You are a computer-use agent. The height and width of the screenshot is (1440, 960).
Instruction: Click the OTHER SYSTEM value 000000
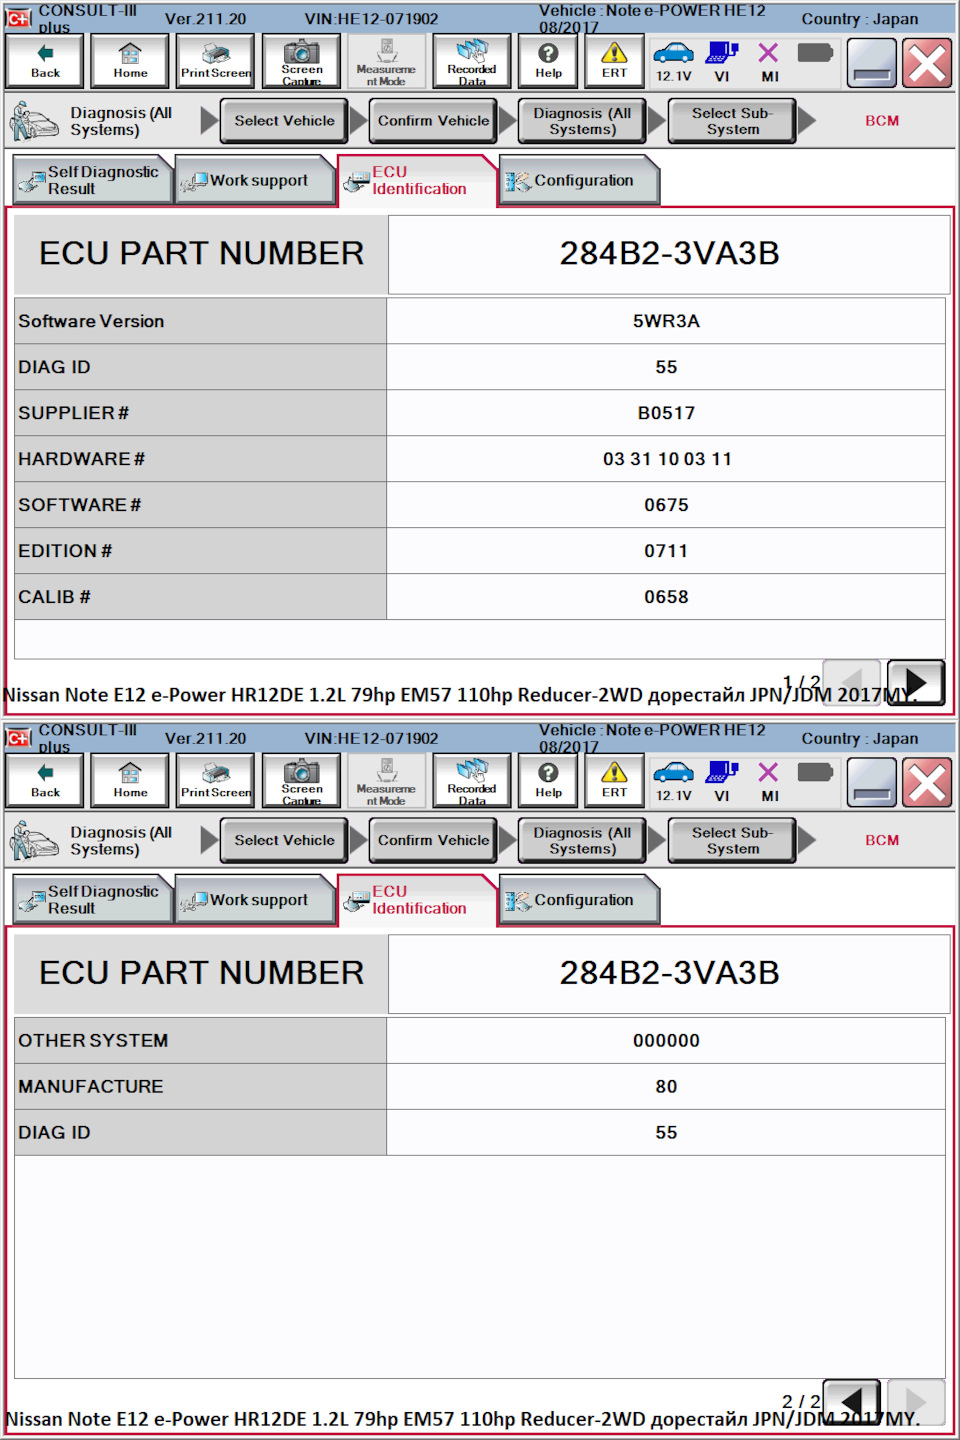coord(666,1041)
